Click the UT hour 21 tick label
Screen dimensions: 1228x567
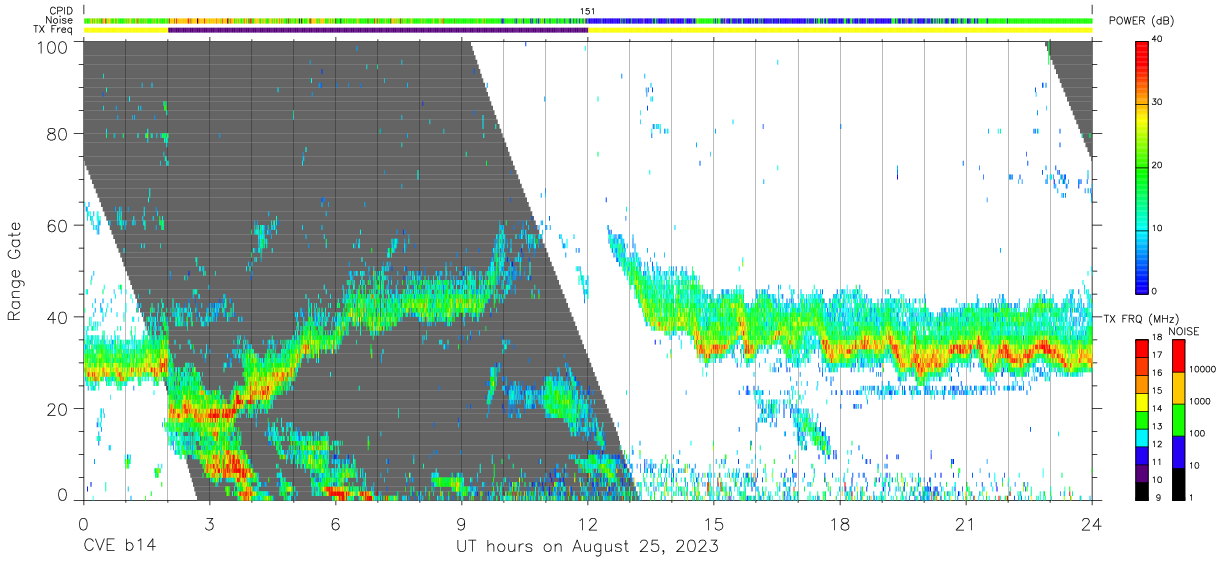[x=966, y=523]
